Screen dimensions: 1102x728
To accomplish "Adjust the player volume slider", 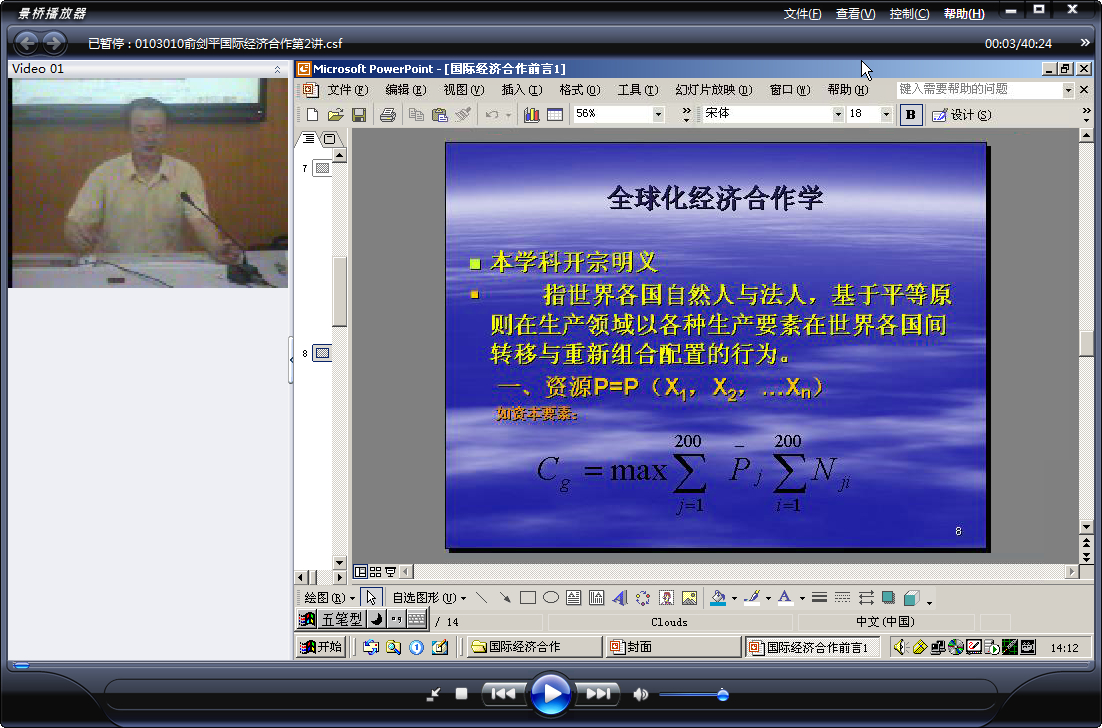I will [x=693, y=695].
